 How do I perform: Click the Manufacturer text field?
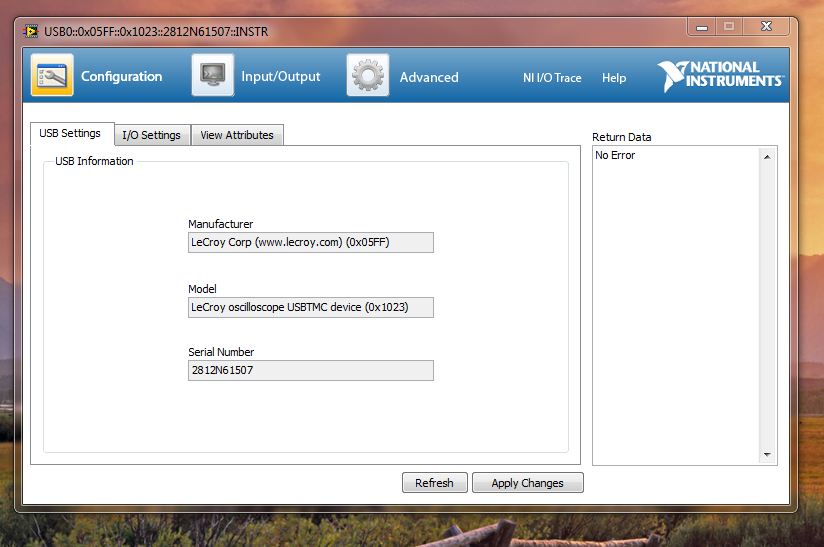pos(310,242)
